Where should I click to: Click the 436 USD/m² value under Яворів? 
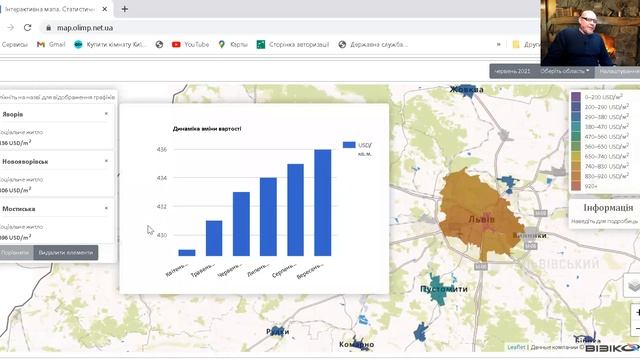tap(16, 143)
